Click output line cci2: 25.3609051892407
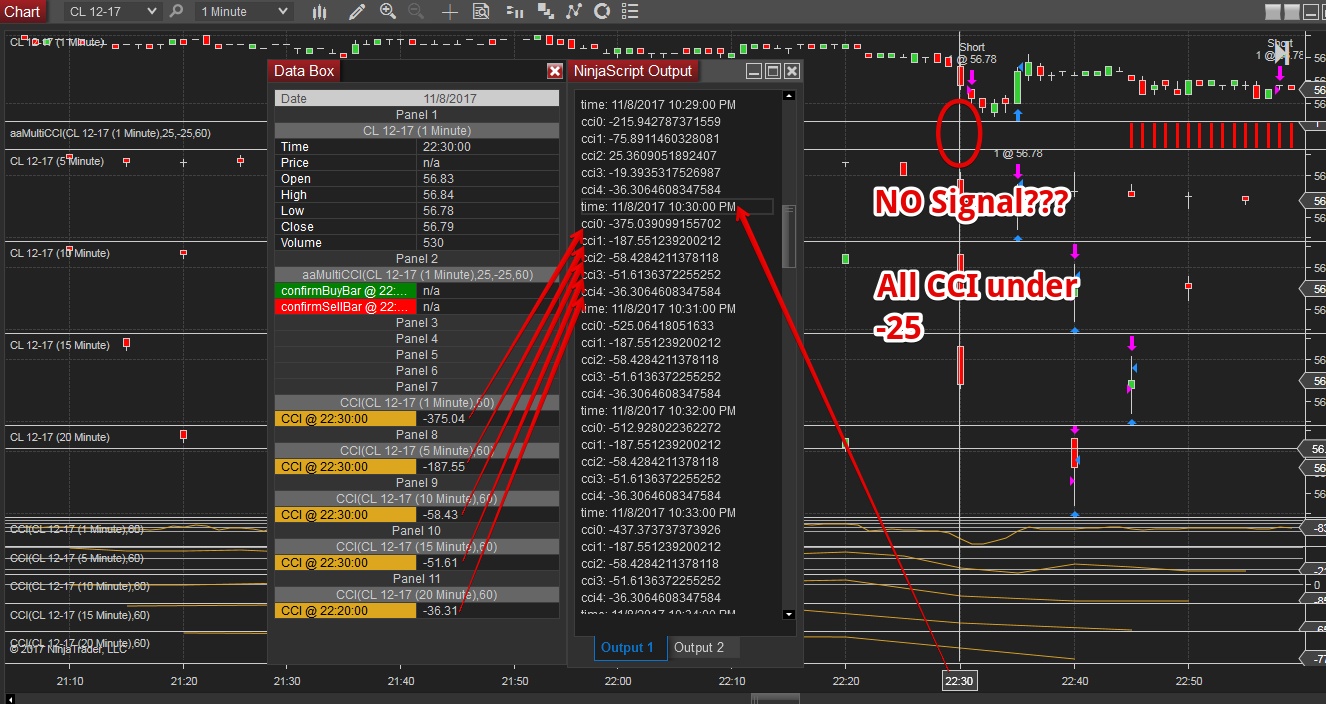Image resolution: width=1326 pixels, height=704 pixels. click(x=648, y=155)
